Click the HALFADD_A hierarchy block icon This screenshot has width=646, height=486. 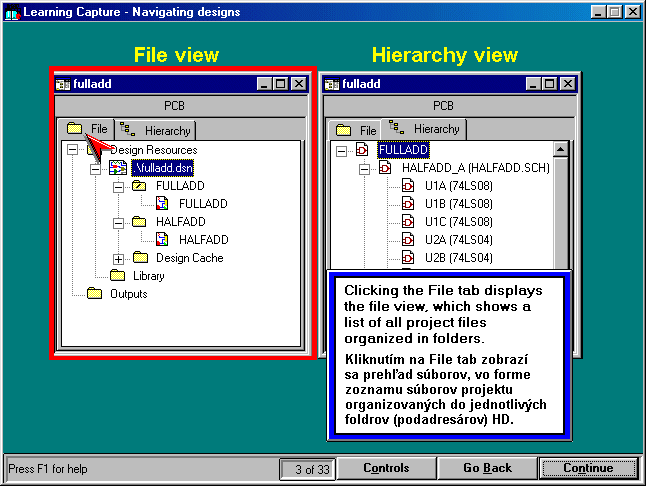(385, 168)
